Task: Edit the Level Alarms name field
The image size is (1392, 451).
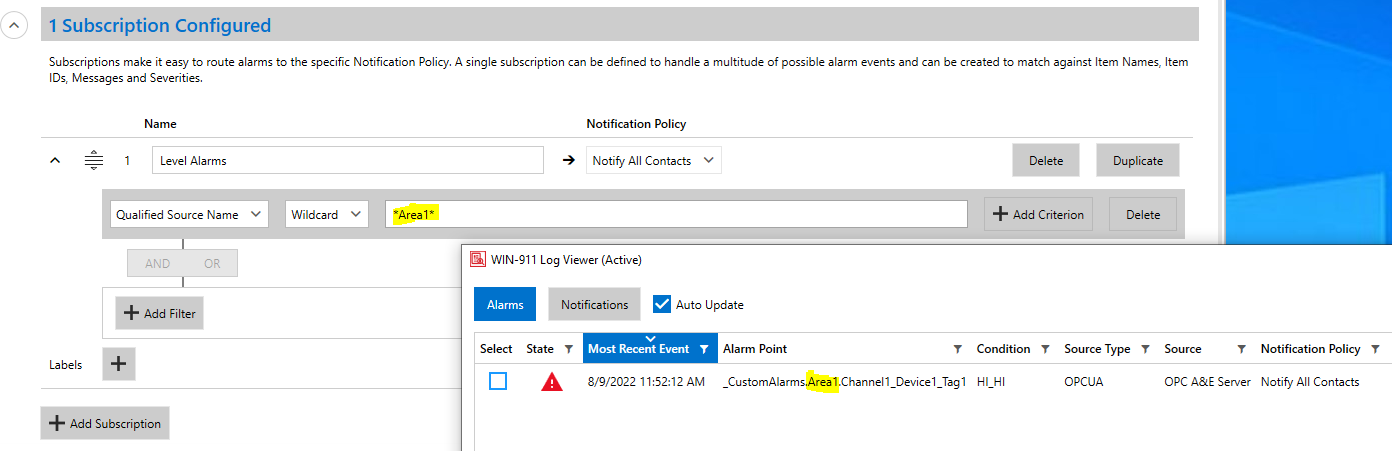Action: click(348, 160)
